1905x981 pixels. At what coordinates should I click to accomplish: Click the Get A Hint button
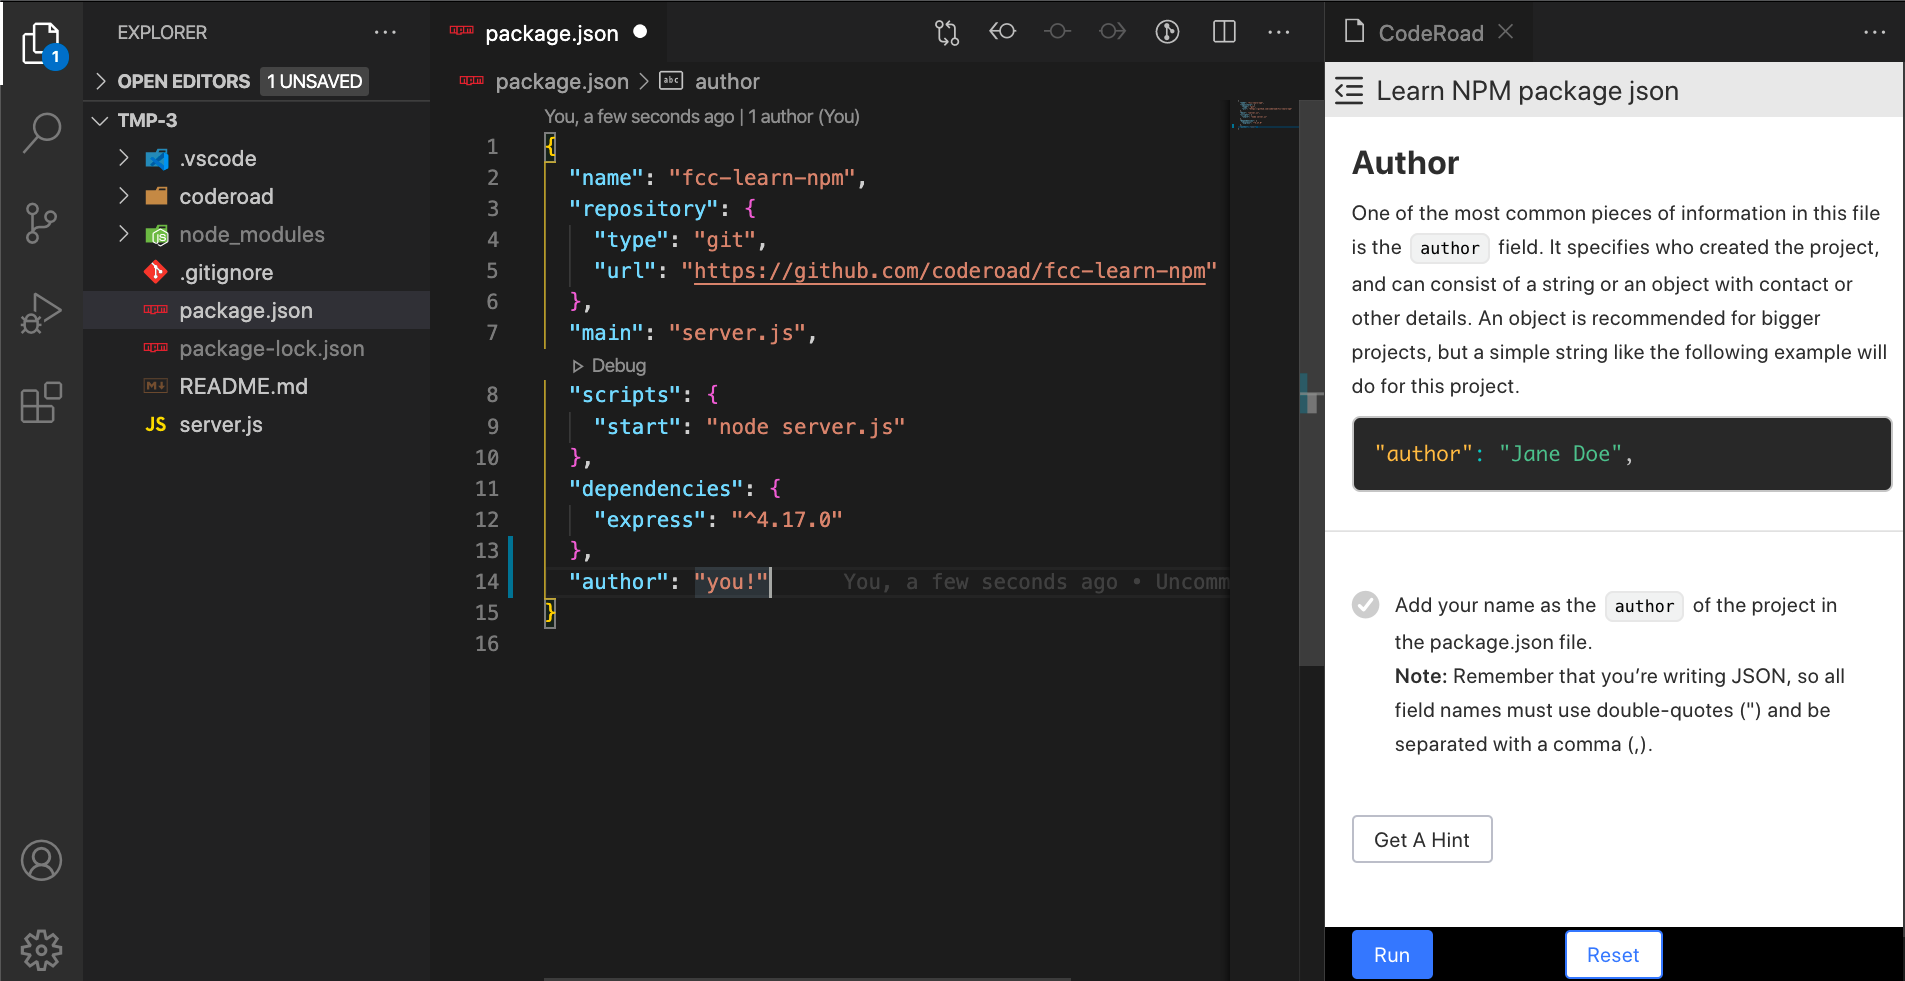1421,839
